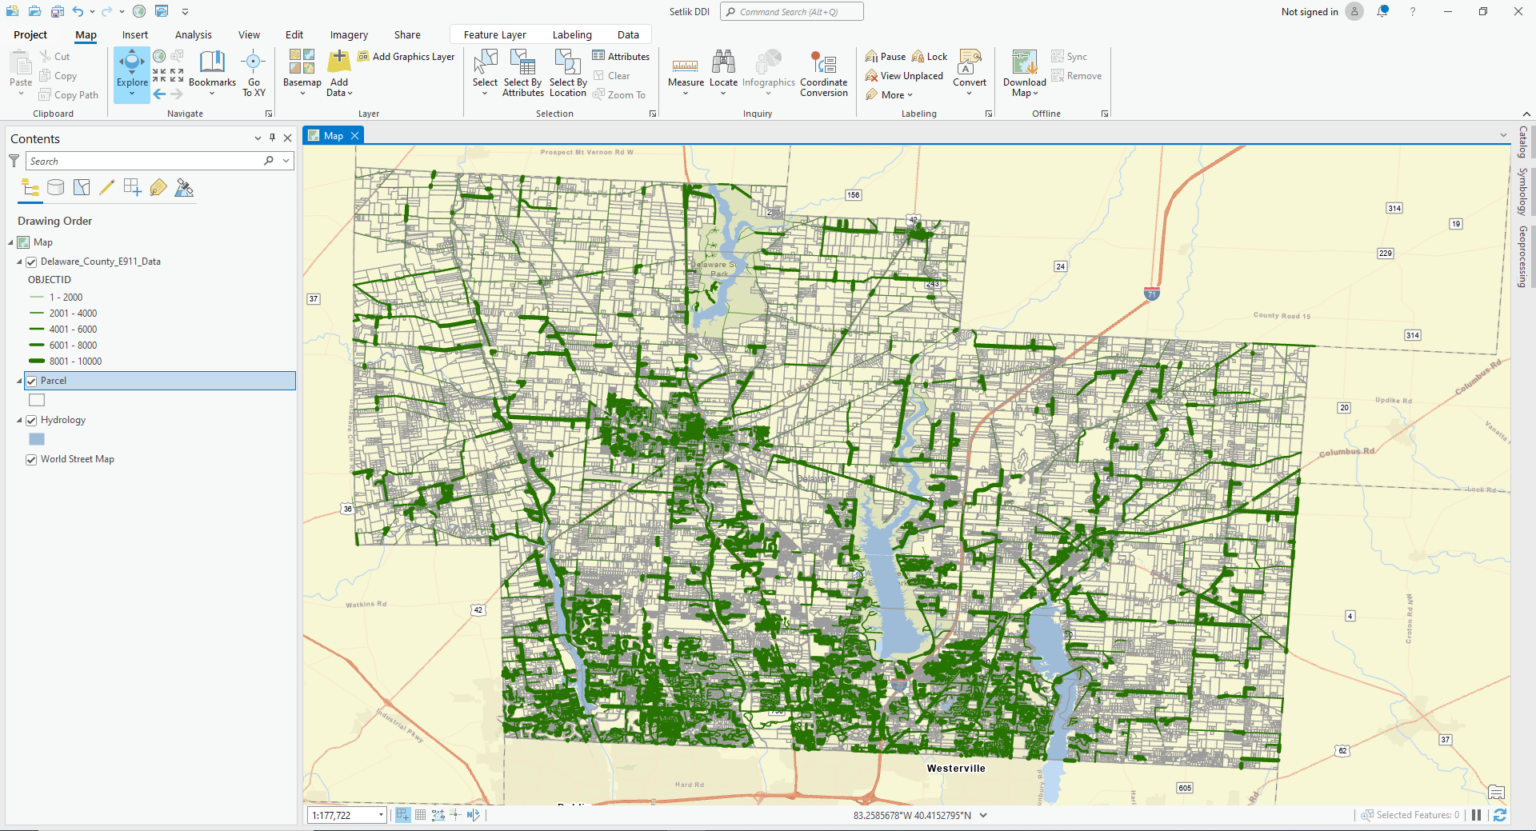The image size is (1536, 831).
Task: Open the Bookmarks gallery
Action: click(211, 70)
